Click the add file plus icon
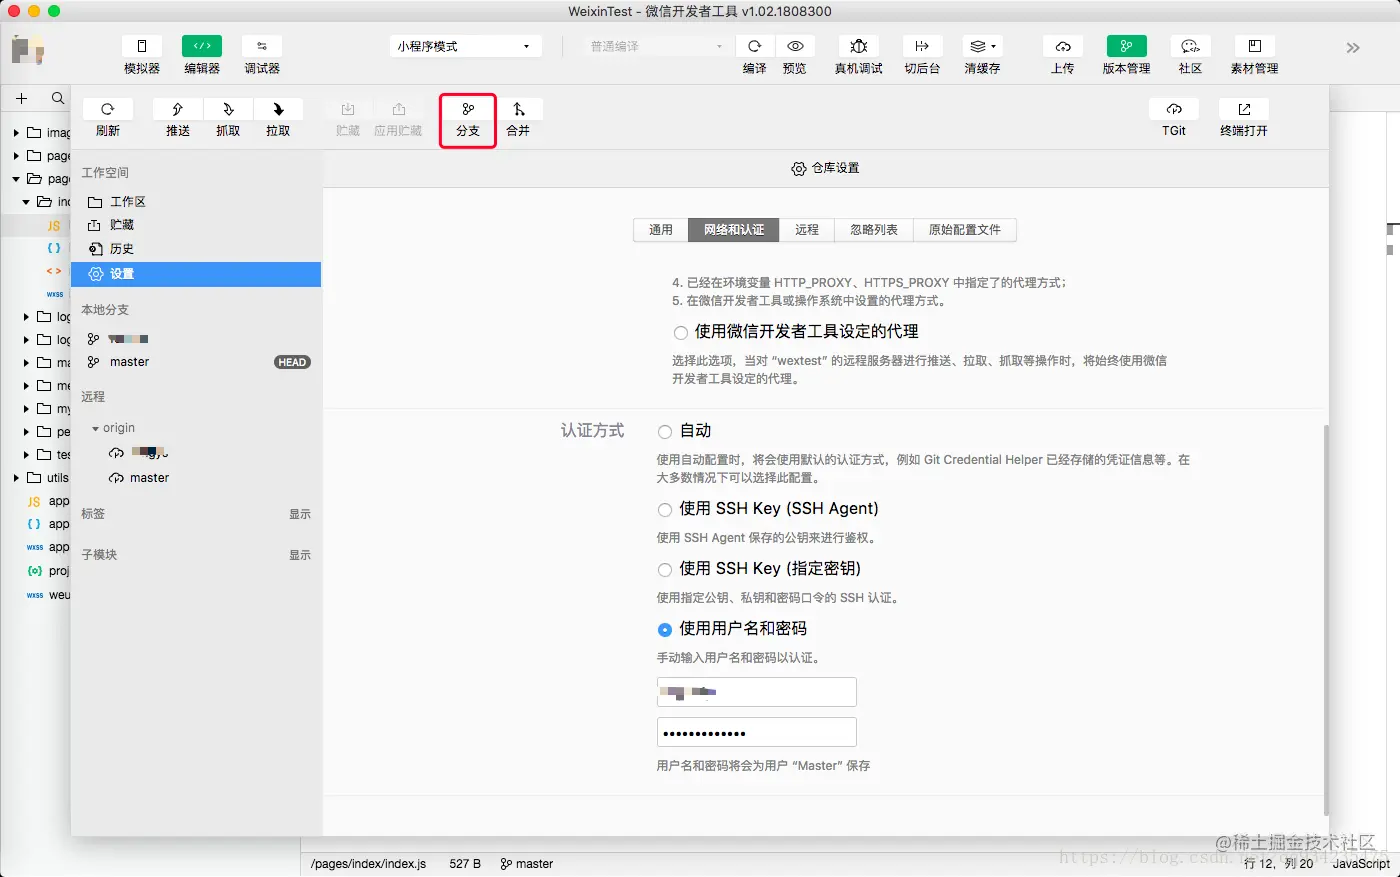The height and width of the screenshot is (877, 1400). (21, 98)
